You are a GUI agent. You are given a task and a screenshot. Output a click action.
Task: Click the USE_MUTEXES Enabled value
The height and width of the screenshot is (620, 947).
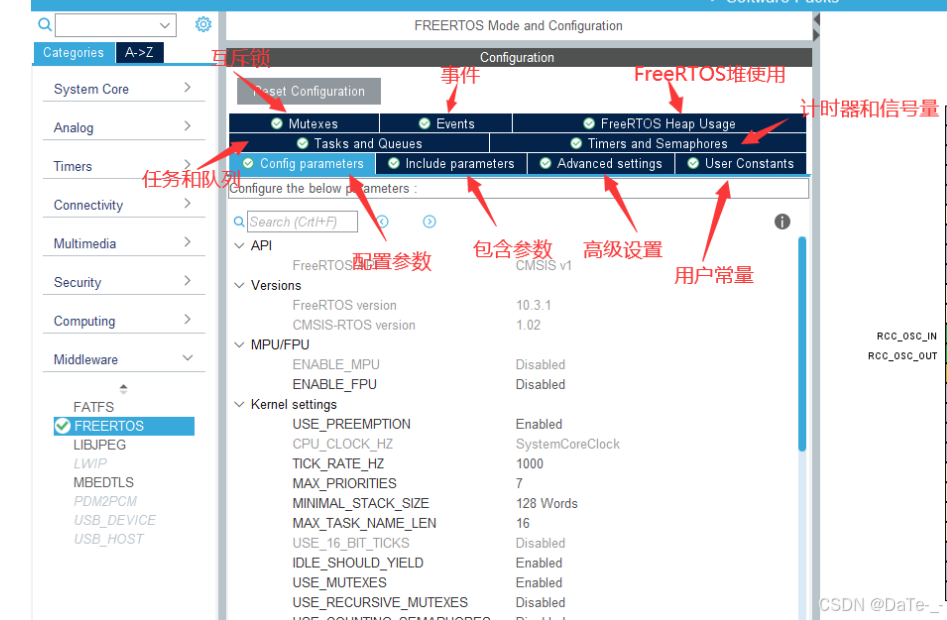[x=539, y=583]
